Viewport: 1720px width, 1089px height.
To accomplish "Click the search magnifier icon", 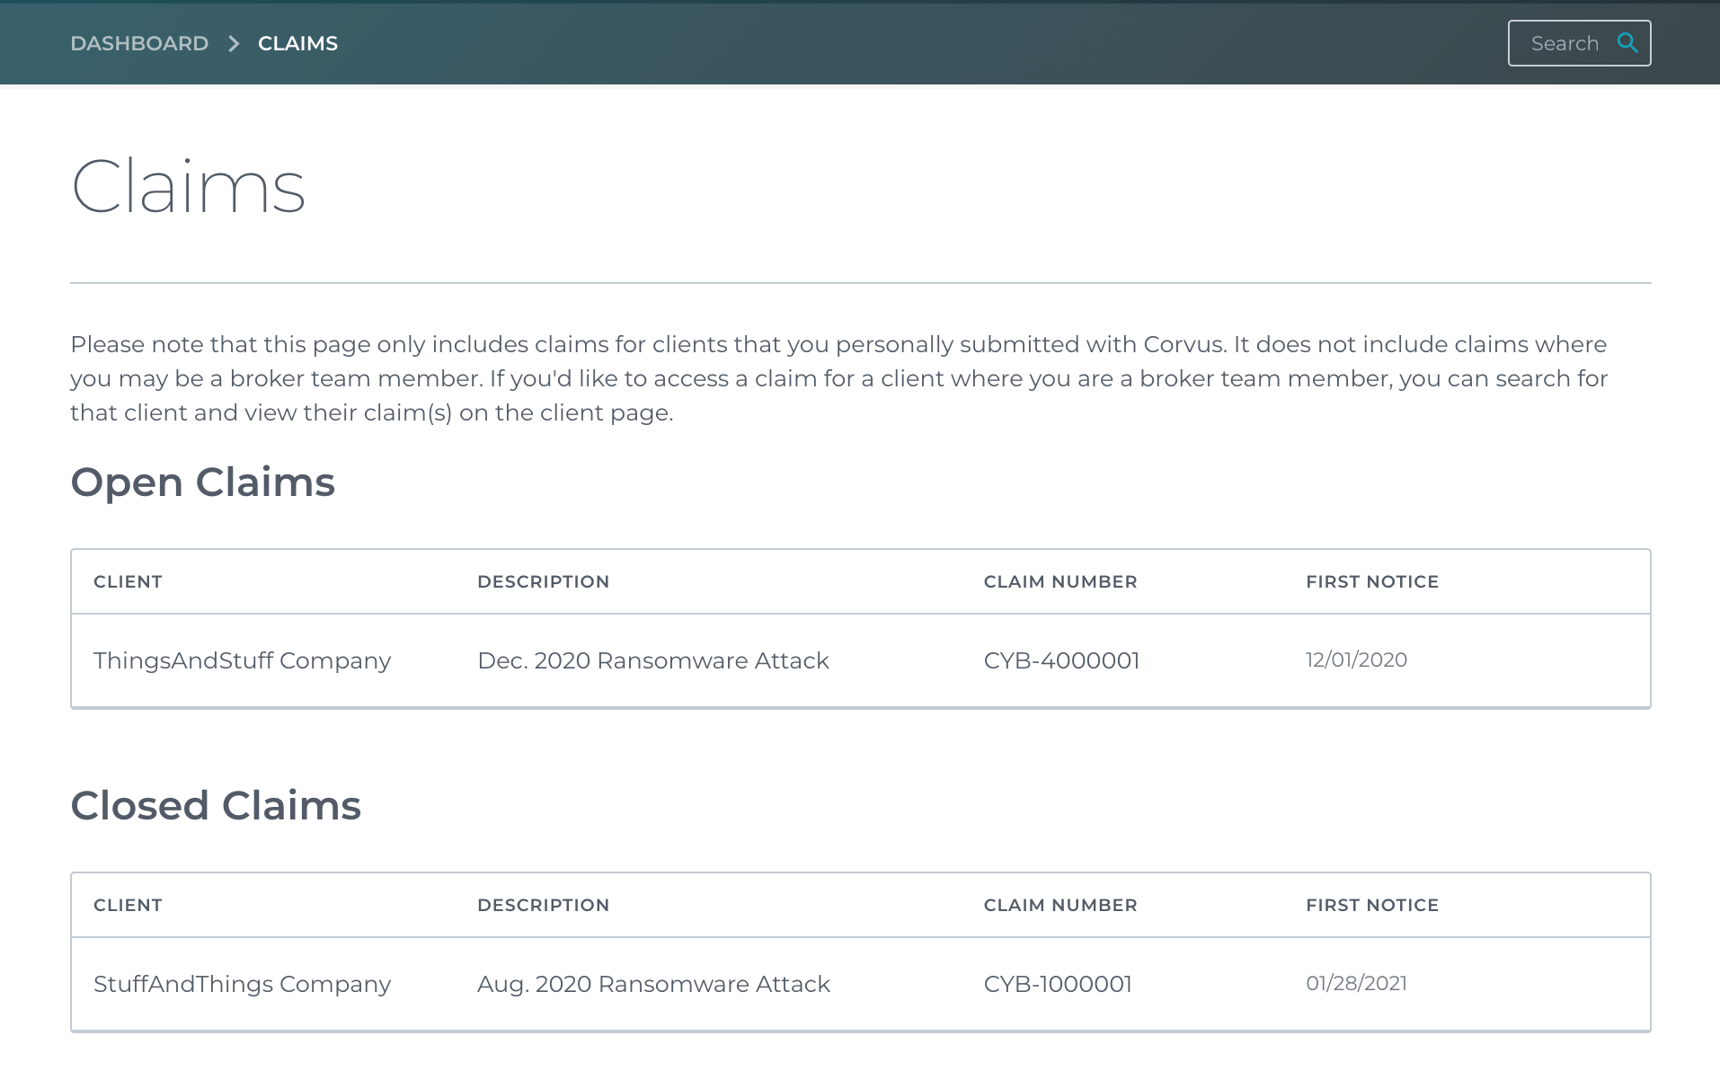I will click(x=1627, y=43).
